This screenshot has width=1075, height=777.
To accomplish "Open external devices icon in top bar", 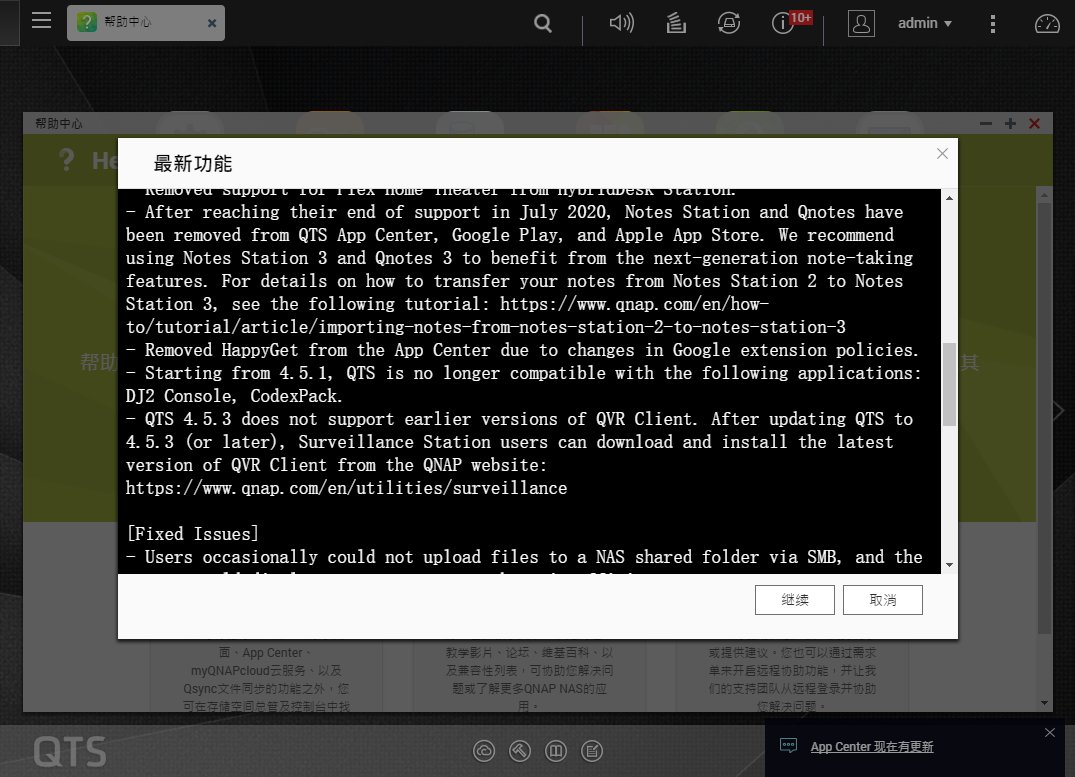I will 729,23.
